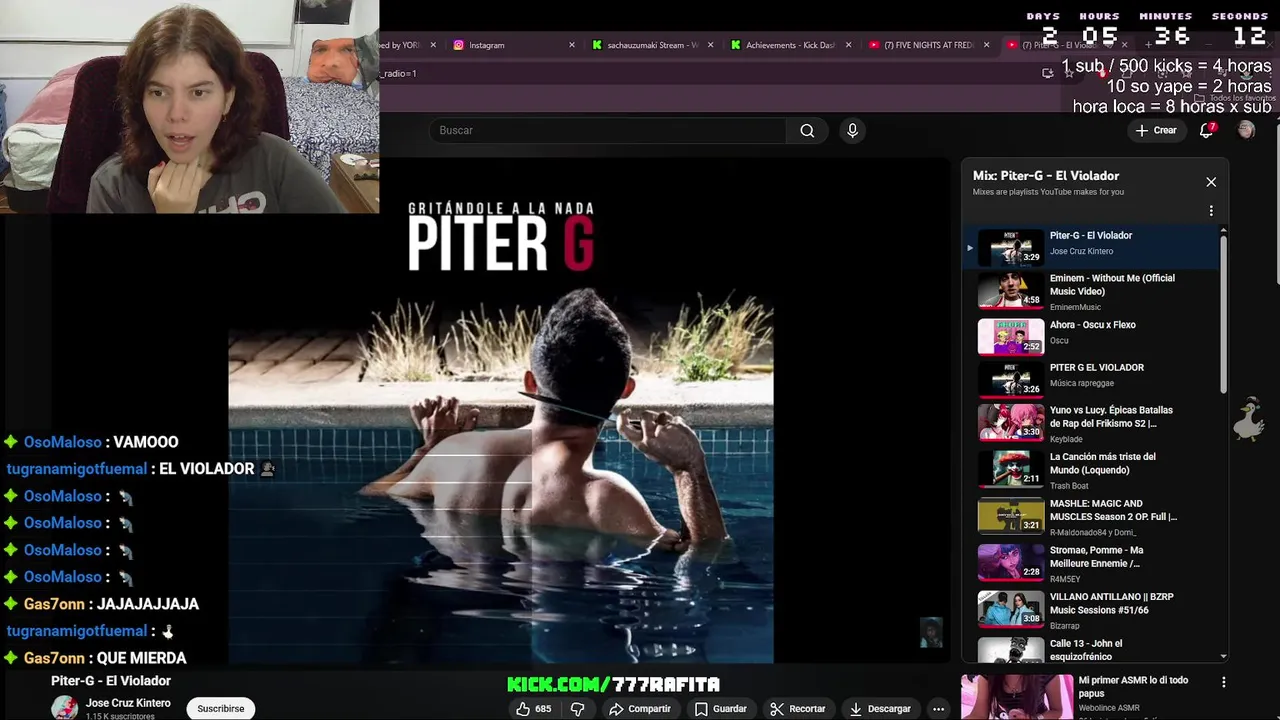Click Guardar to save video
The width and height of the screenshot is (1280, 720).
point(721,708)
